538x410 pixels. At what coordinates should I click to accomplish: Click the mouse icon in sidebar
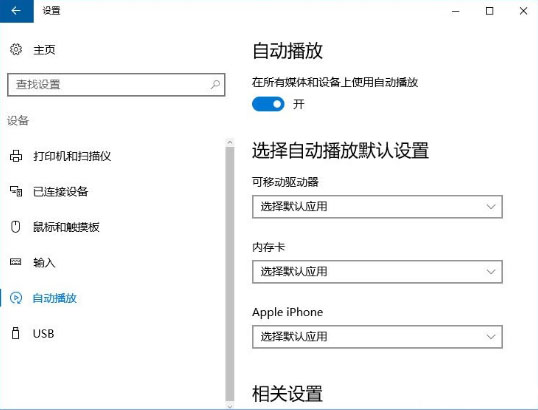(15, 227)
